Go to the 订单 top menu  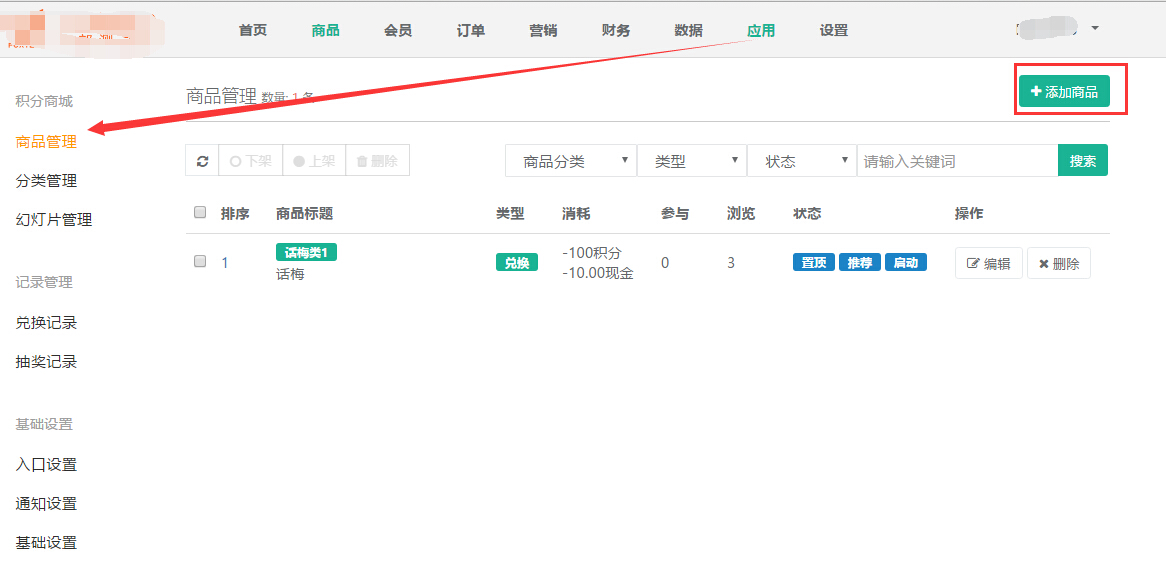471,30
